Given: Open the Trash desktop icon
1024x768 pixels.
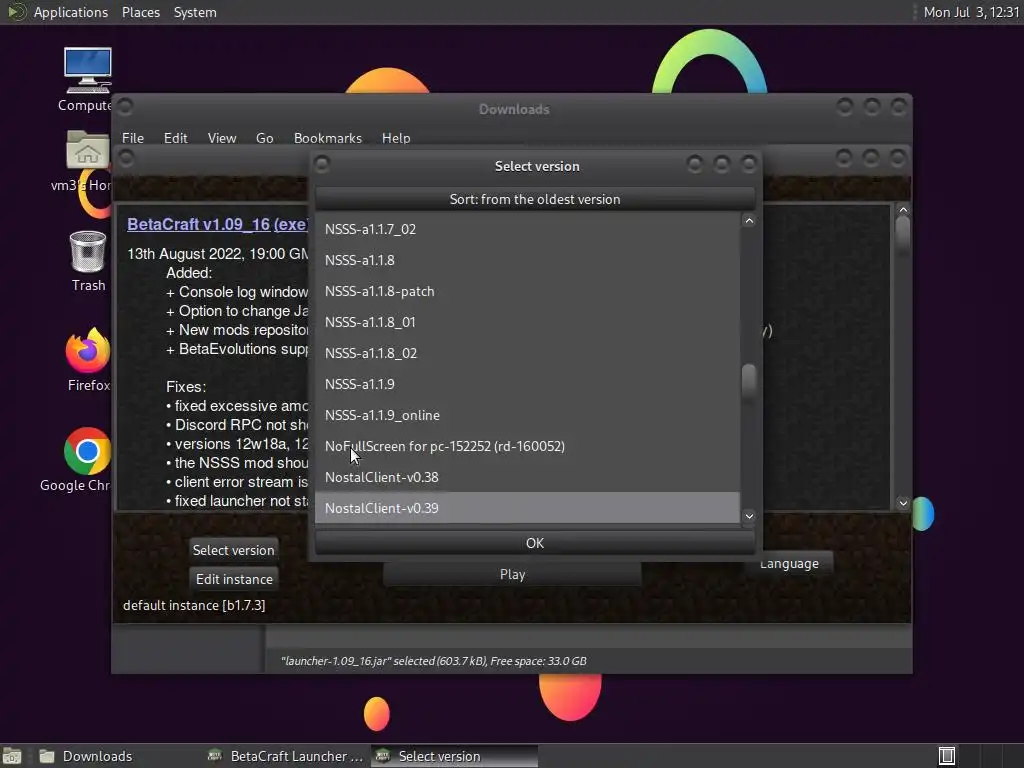Looking at the screenshot, I should [x=88, y=251].
